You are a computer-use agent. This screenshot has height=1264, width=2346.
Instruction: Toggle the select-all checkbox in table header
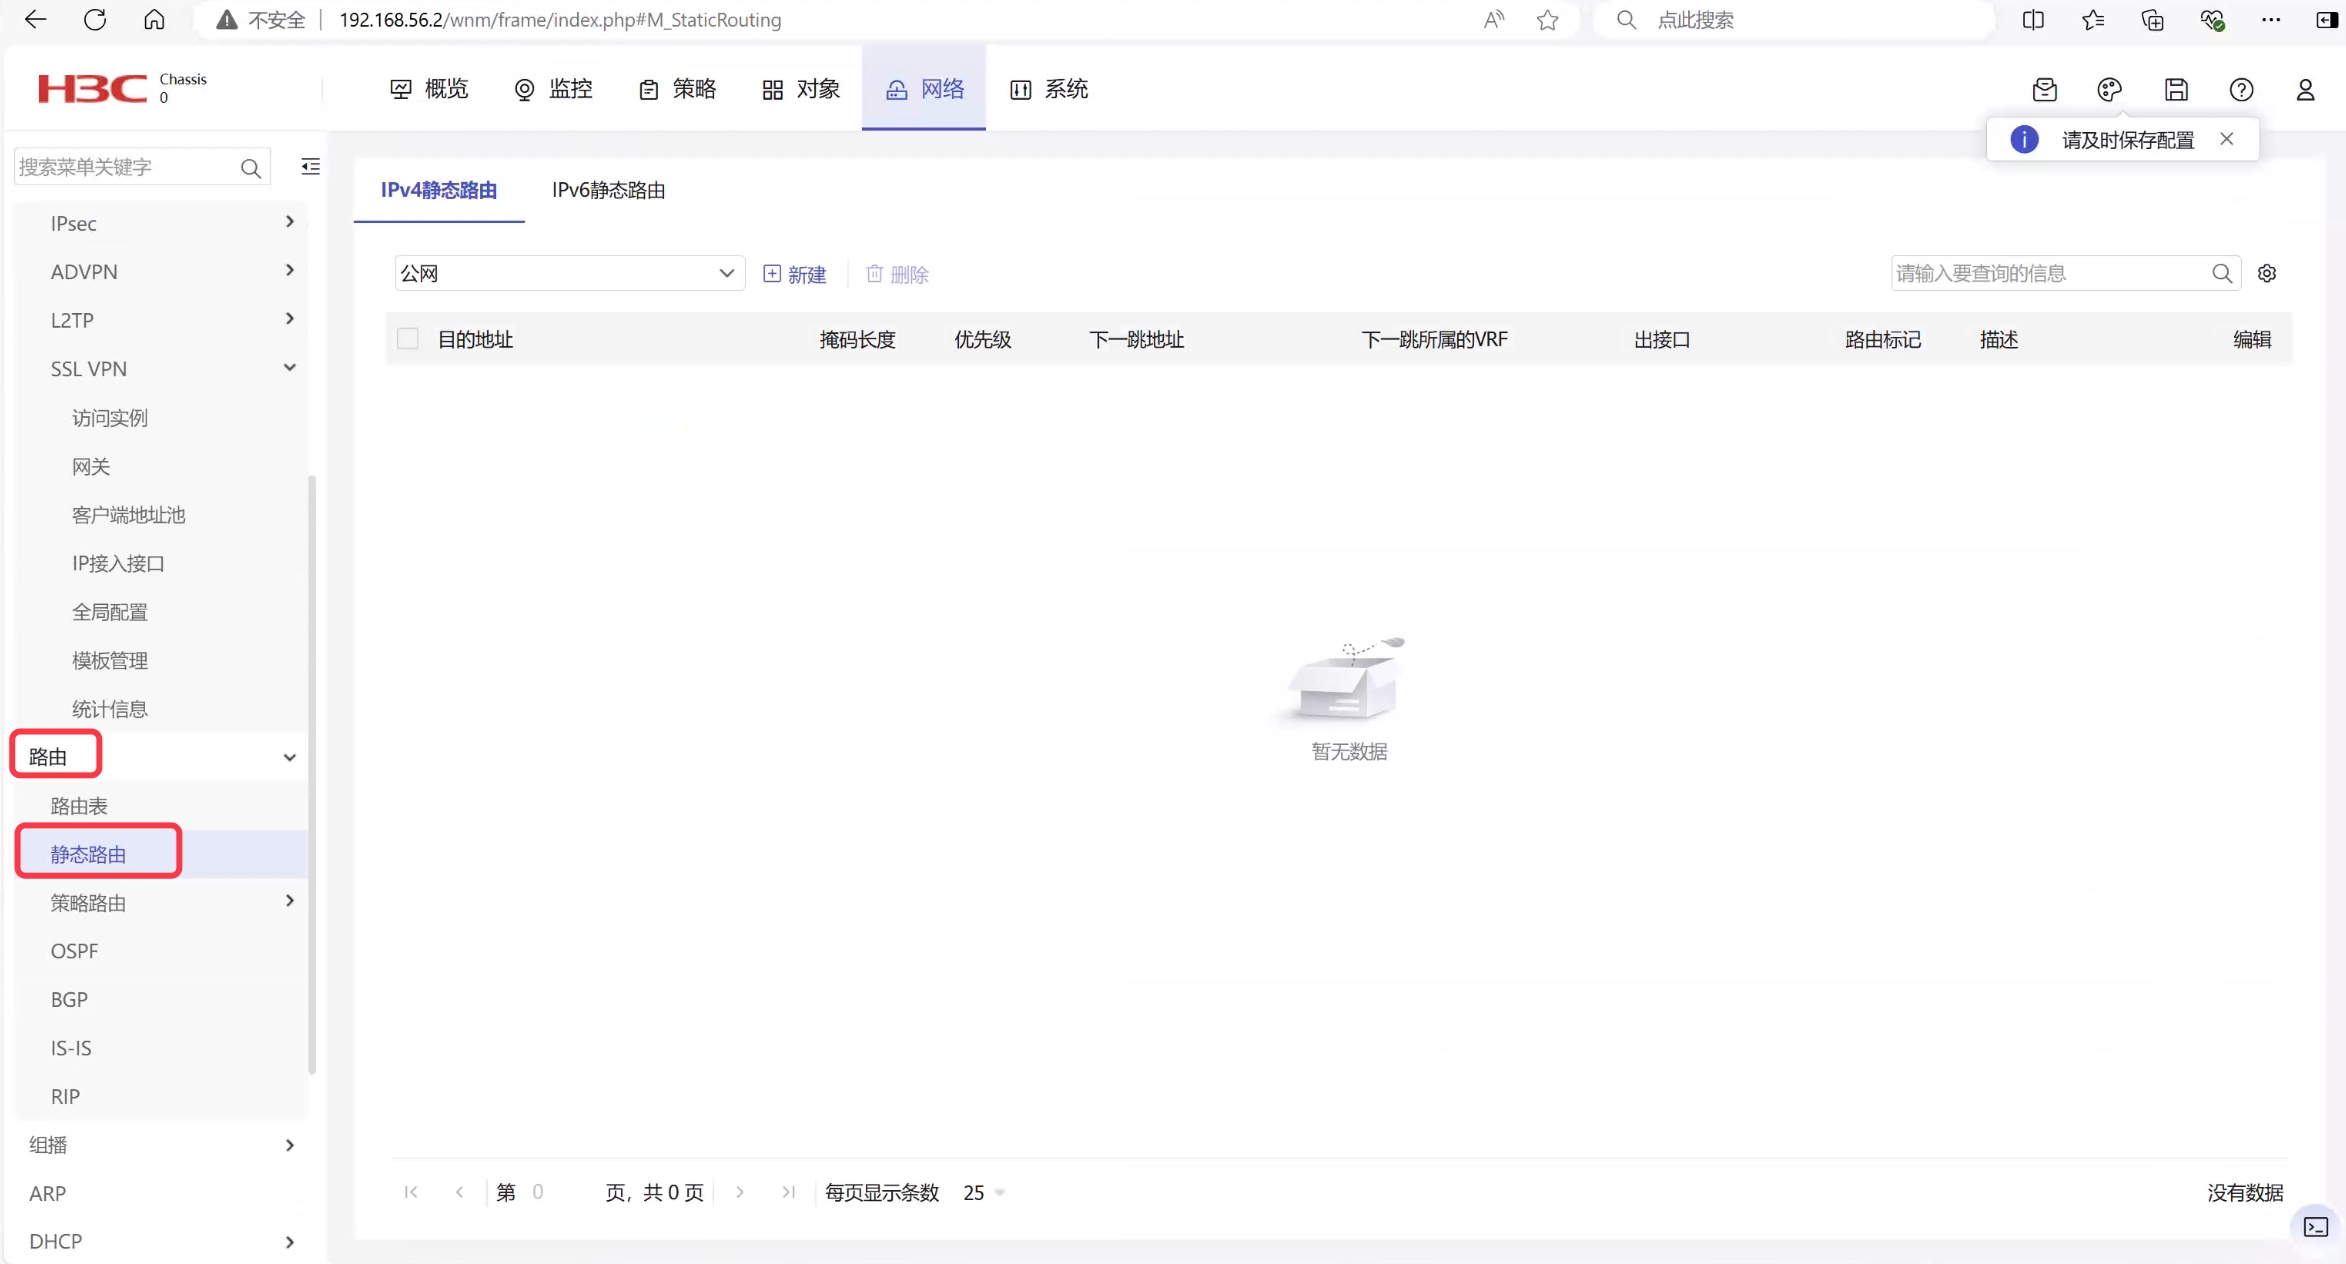tap(408, 339)
